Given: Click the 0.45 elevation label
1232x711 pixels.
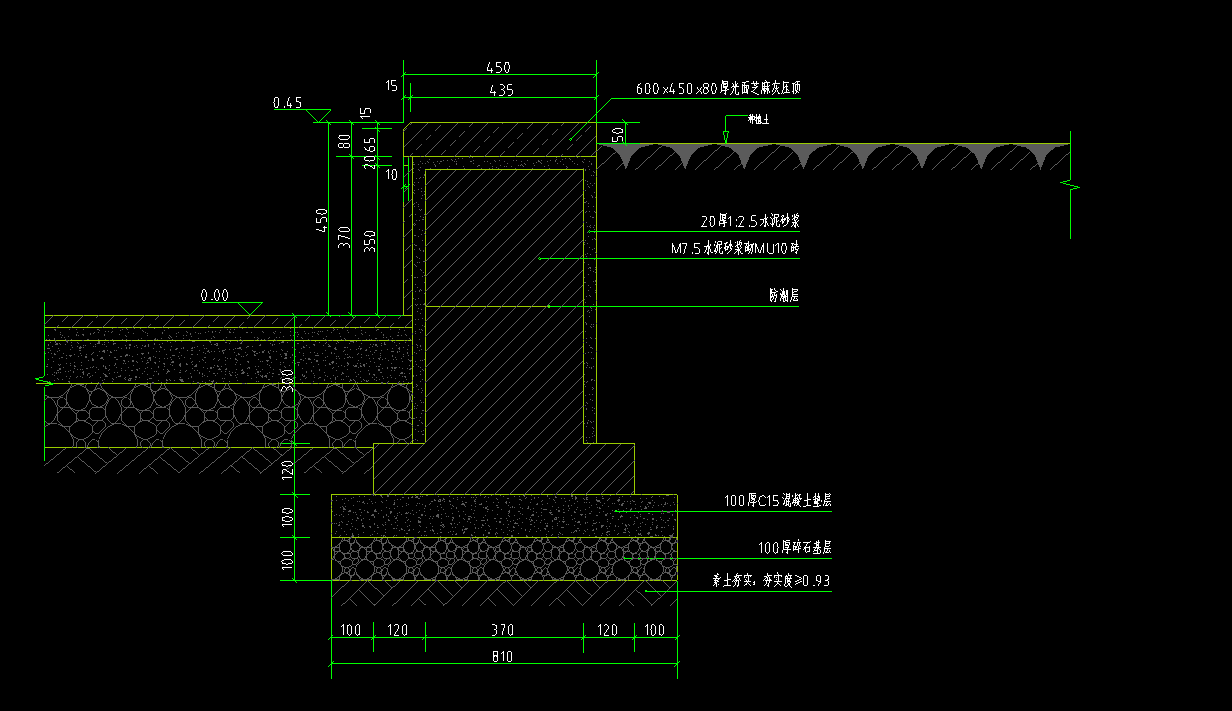Looking at the screenshot, I should coord(287,103).
